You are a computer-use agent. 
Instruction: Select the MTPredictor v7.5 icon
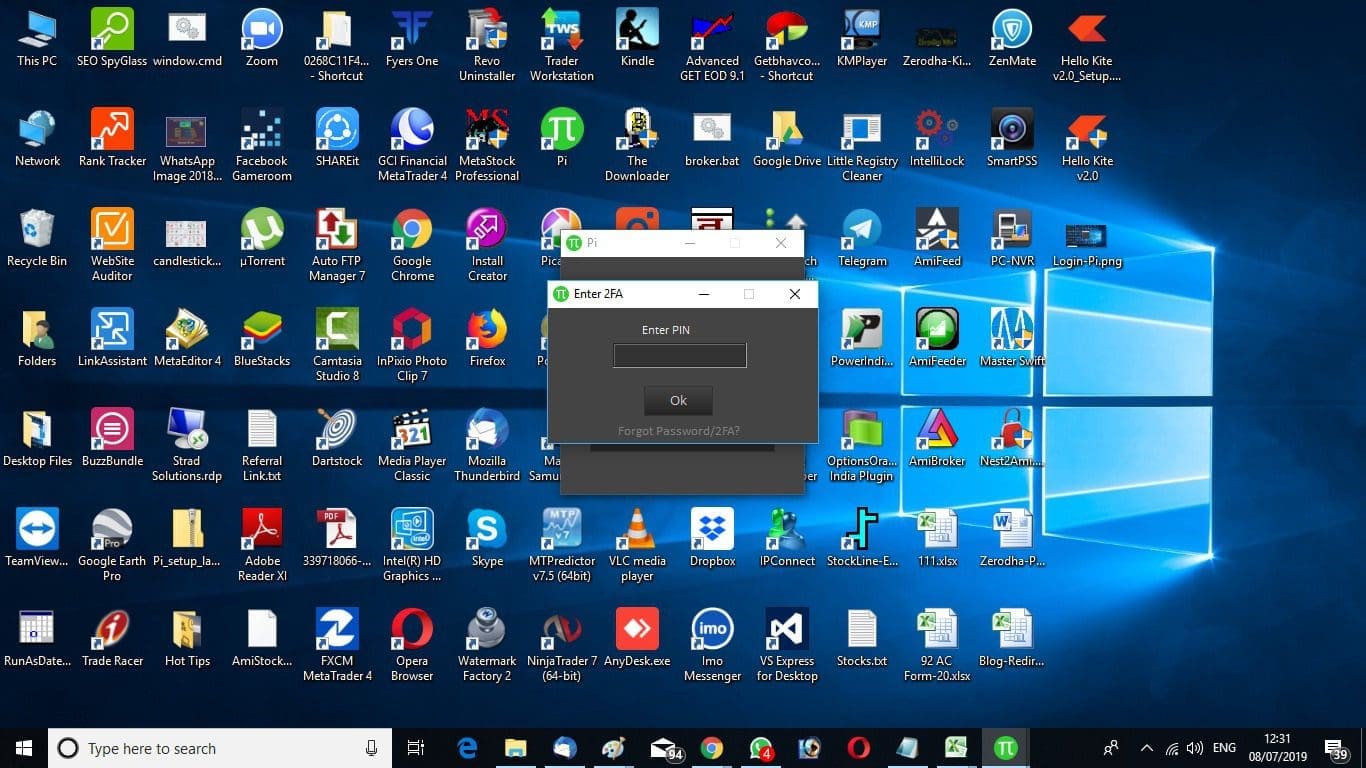pyautogui.click(x=562, y=545)
